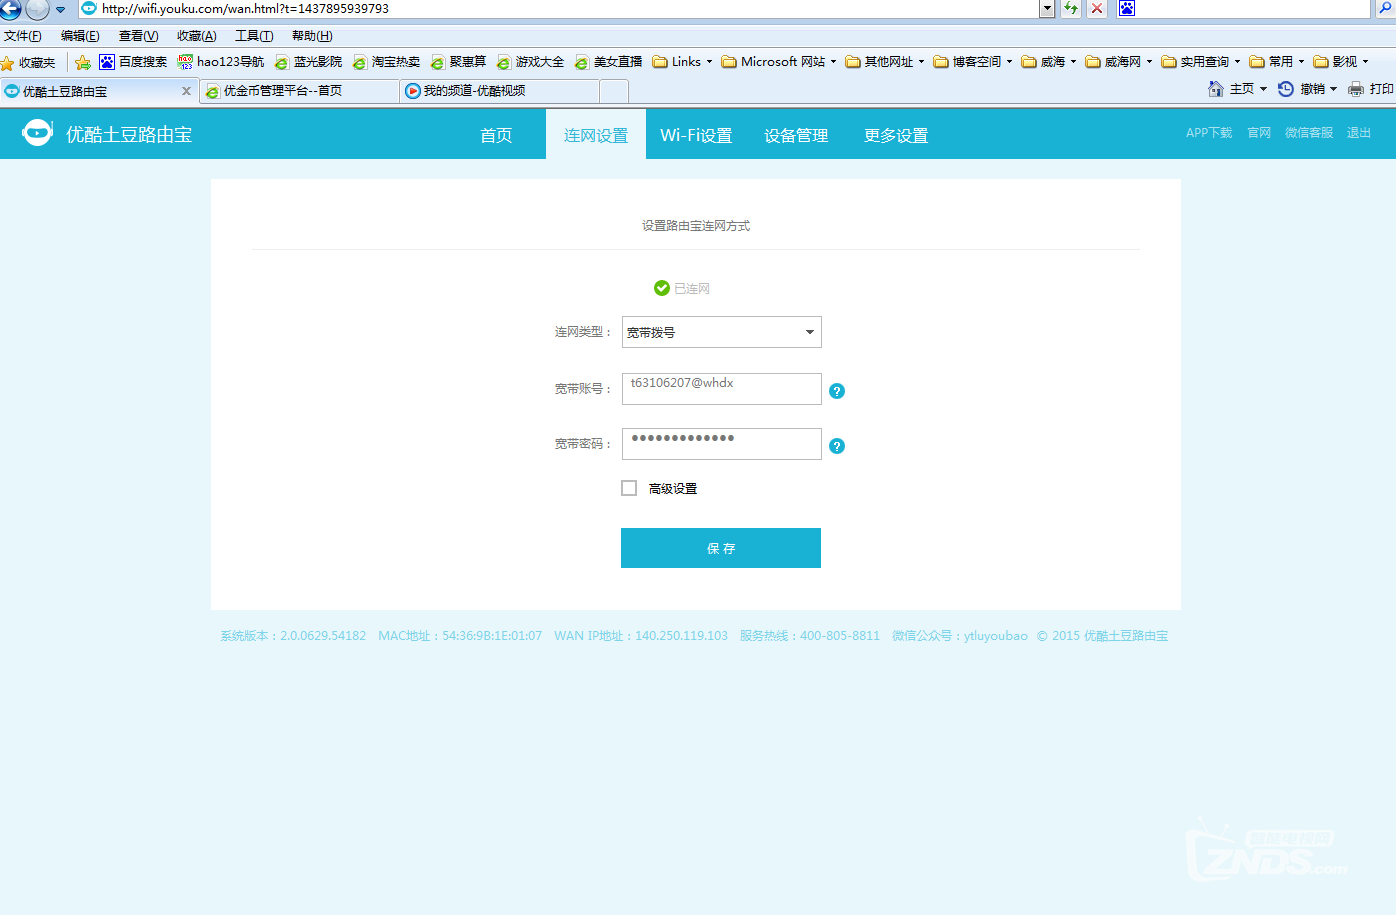The image size is (1396, 915).
Task: Open the hao123导航 bookmark
Action: [x=221, y=62]
